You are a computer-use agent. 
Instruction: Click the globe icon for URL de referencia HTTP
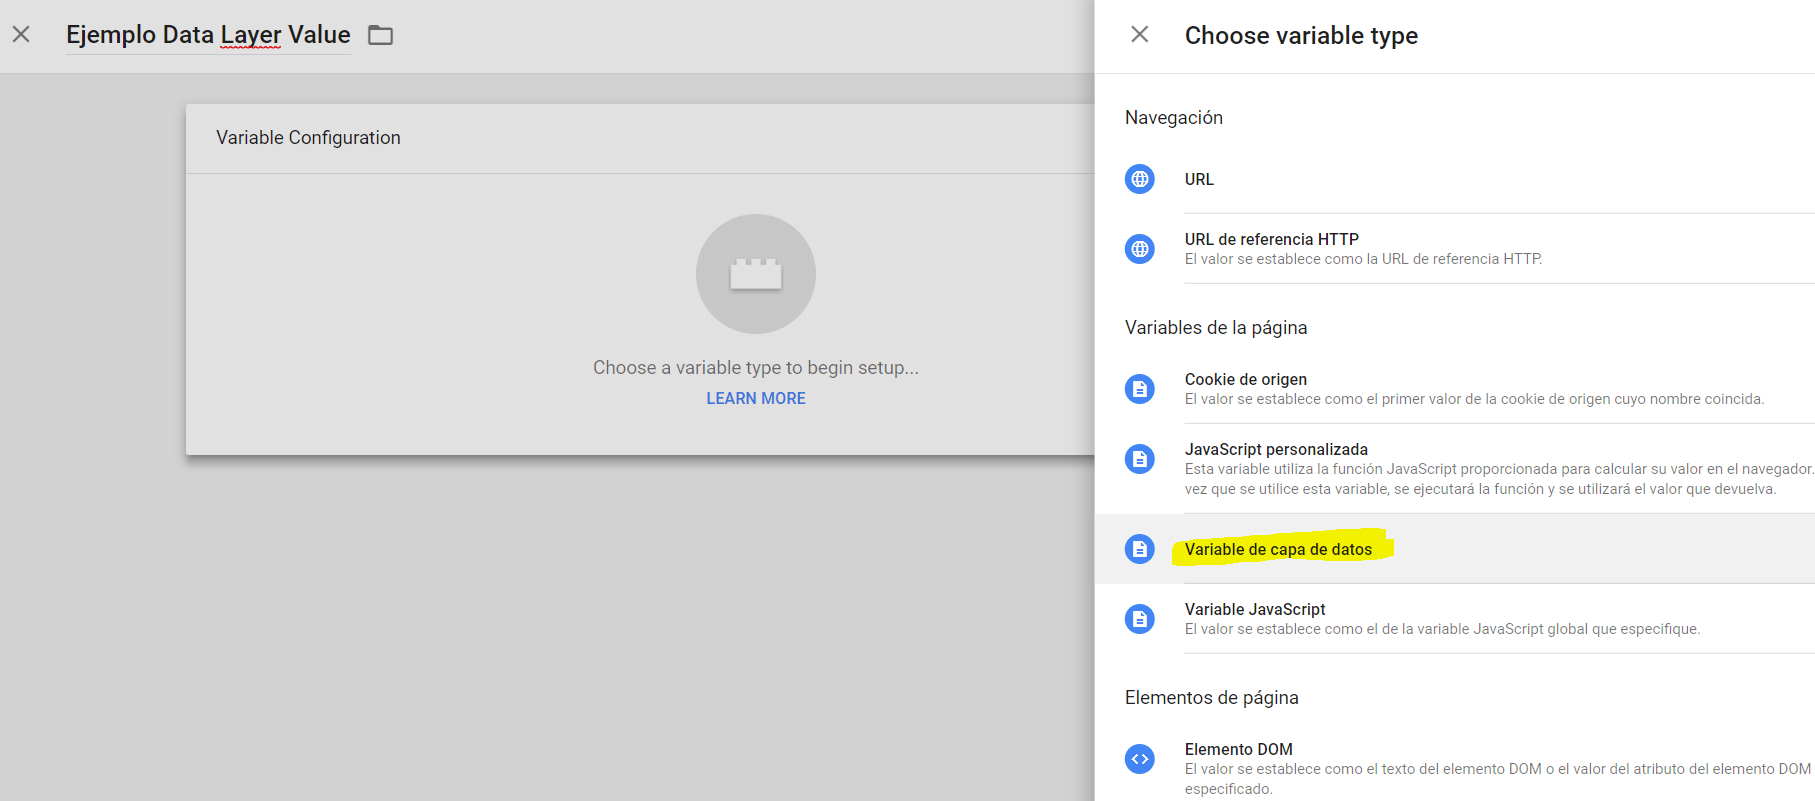(1140, 249)
